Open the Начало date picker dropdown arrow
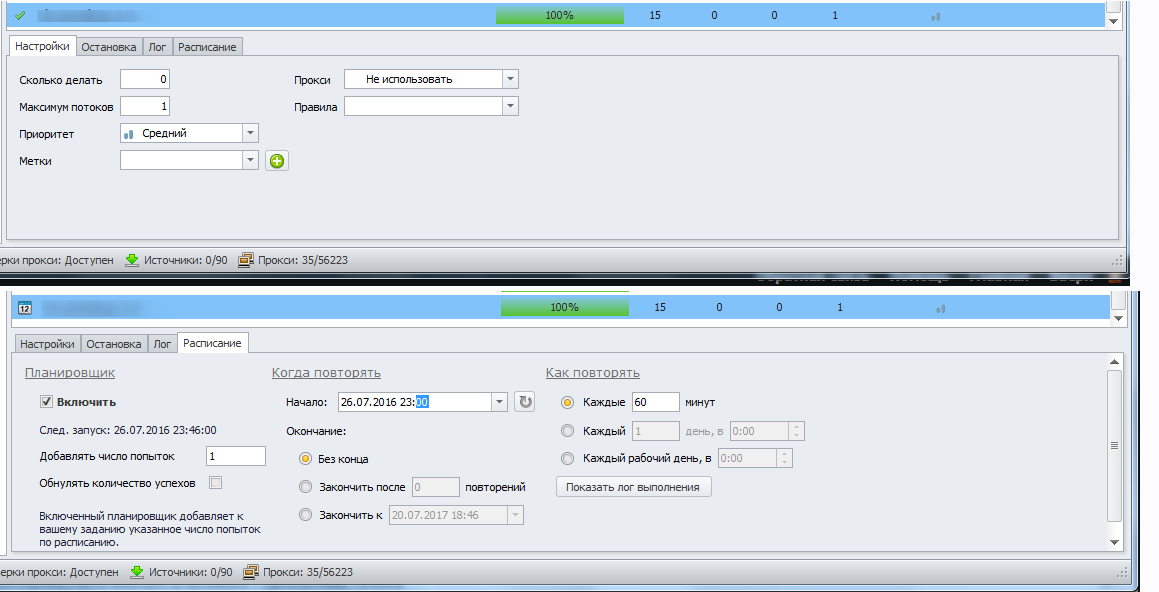 click(500, 402)
